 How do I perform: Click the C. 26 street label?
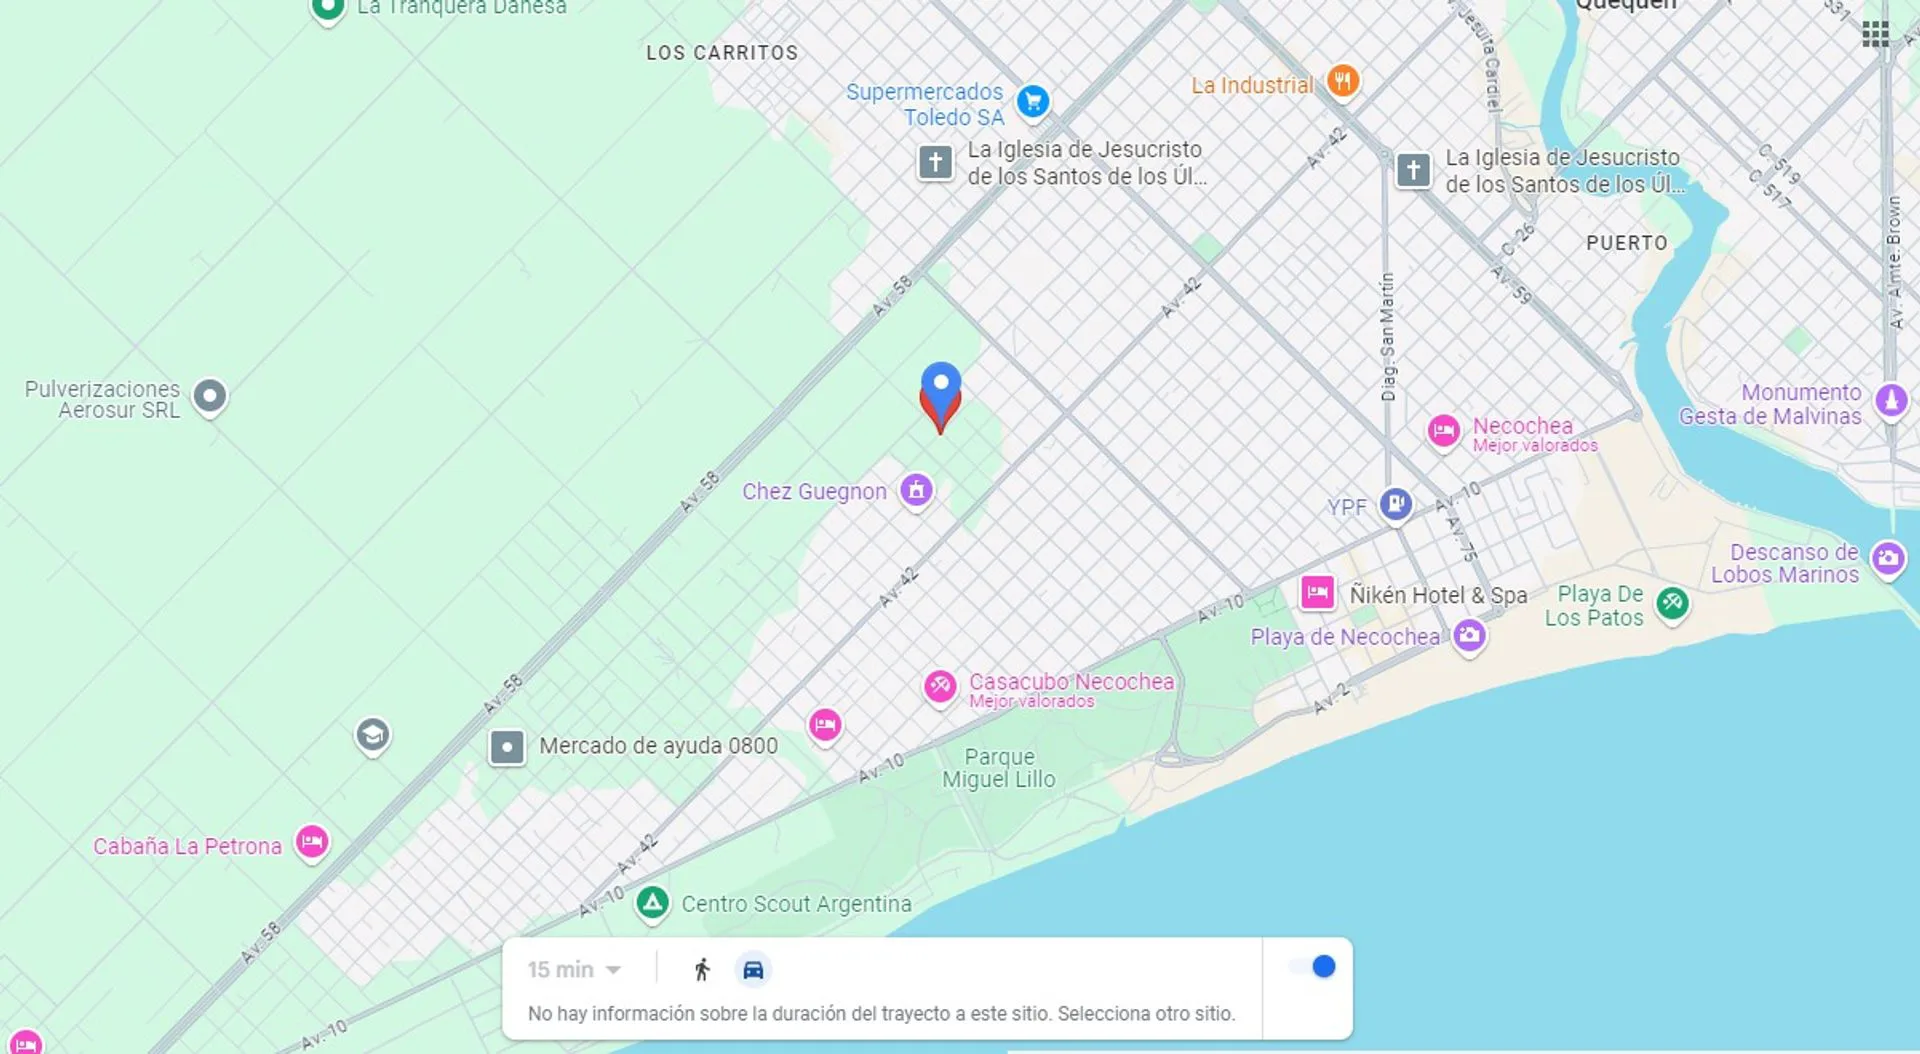pos(1517,240)
